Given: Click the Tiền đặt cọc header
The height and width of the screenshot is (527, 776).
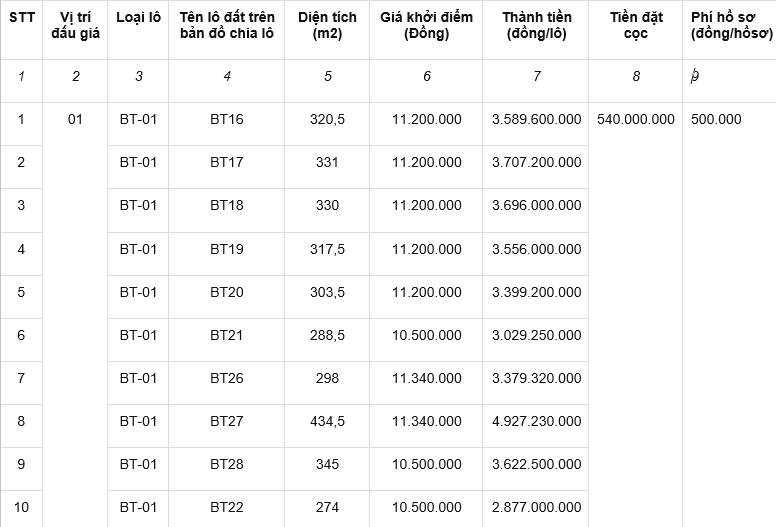Looking at the screenshot, I should pos(636,30).
